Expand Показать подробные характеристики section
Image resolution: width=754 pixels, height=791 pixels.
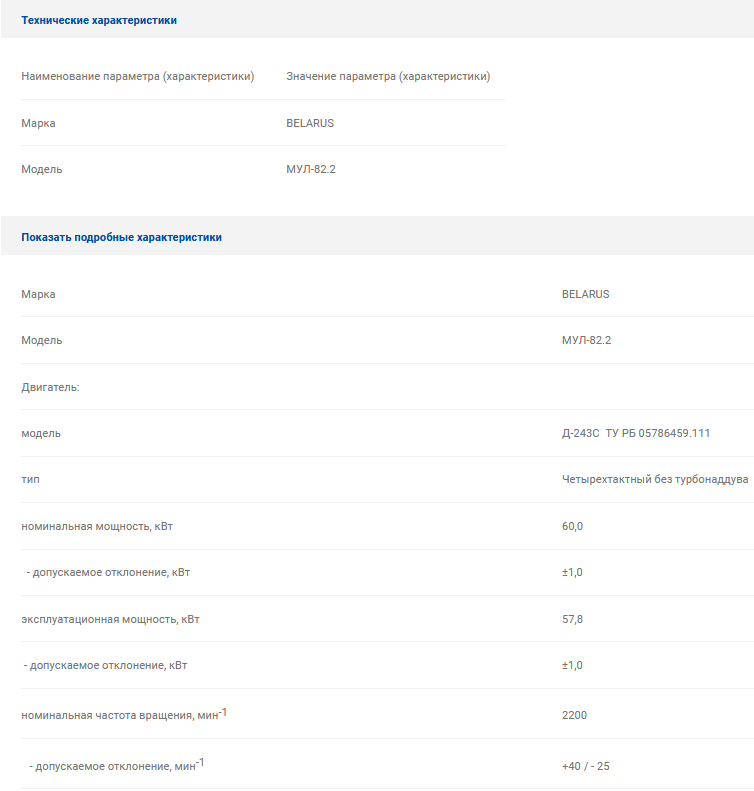122,237
